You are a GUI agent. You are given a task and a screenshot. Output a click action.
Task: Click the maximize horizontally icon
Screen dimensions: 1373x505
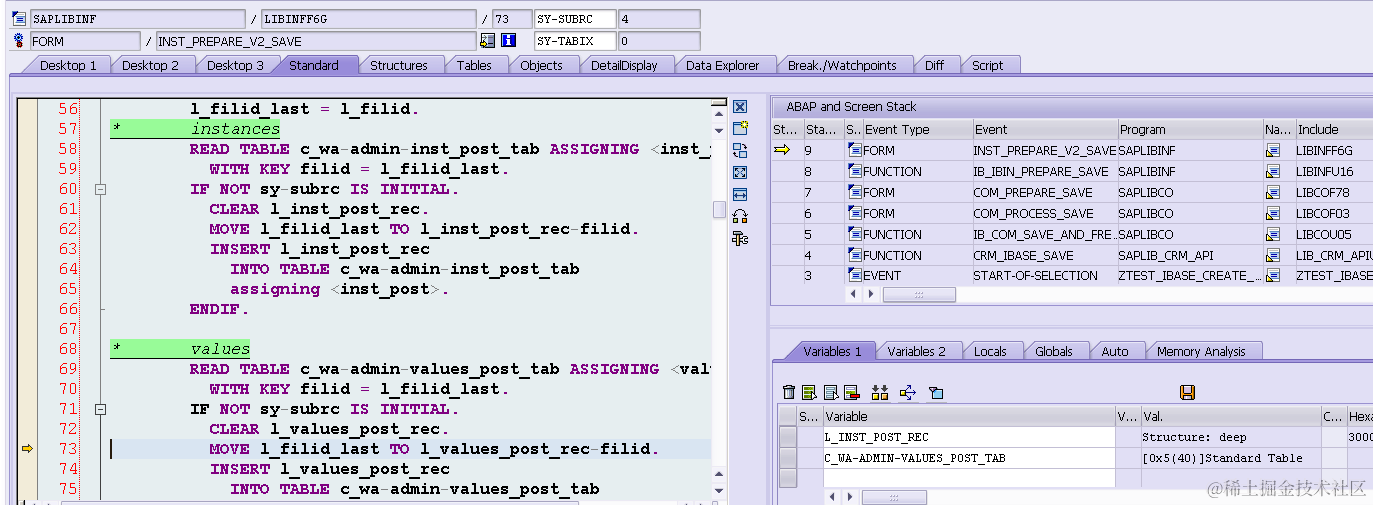[x=740, y=194]
